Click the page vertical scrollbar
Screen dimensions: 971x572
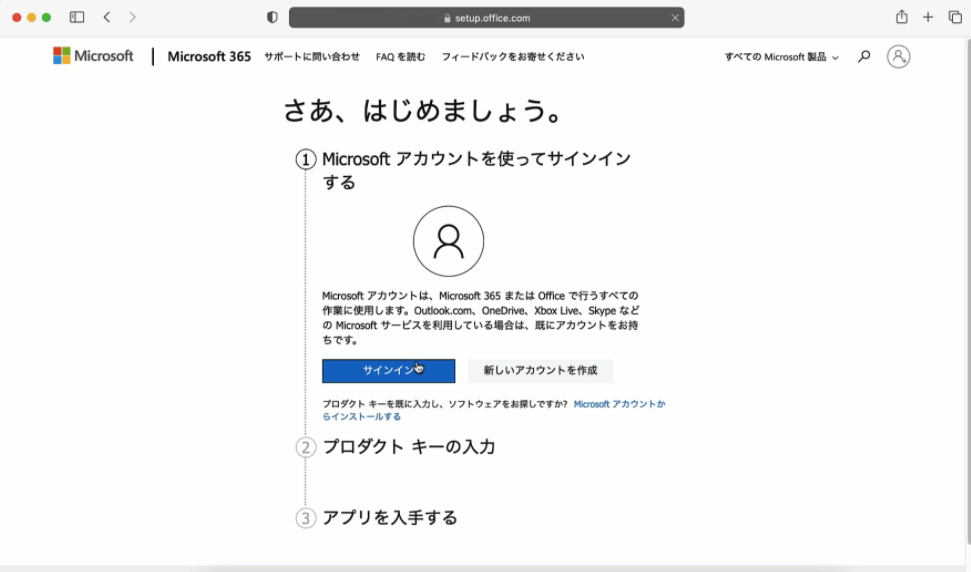click(967, 291)
